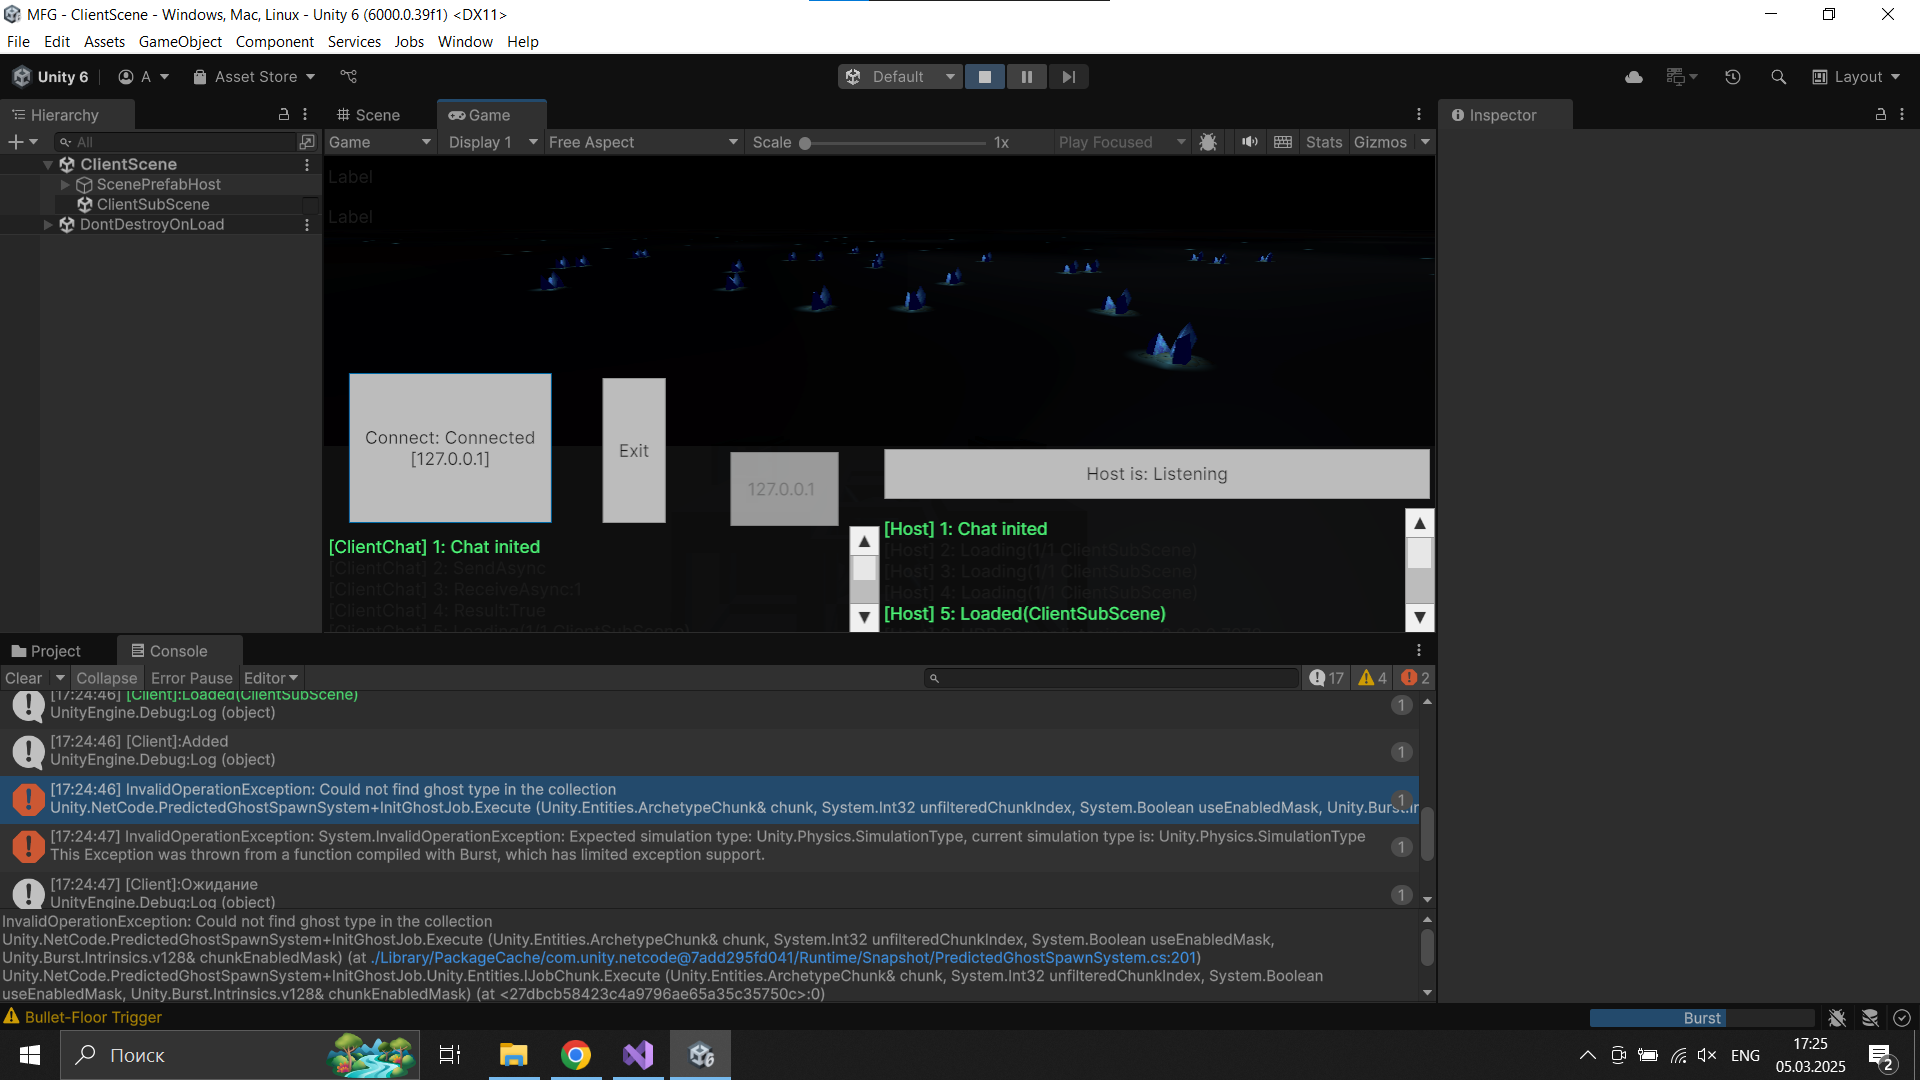This screenshot has width=1920, height=1080.
Task: Expand the ScenePrefabHost hierarchy item
Action: point(65,184)
